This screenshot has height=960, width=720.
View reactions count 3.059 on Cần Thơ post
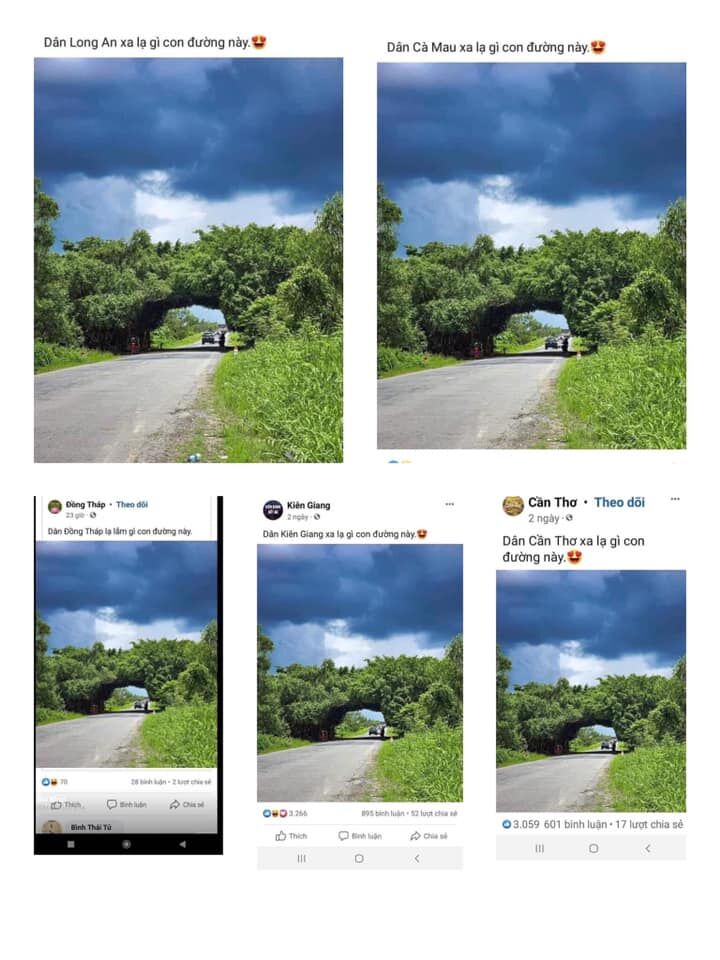tap(521, 825)
